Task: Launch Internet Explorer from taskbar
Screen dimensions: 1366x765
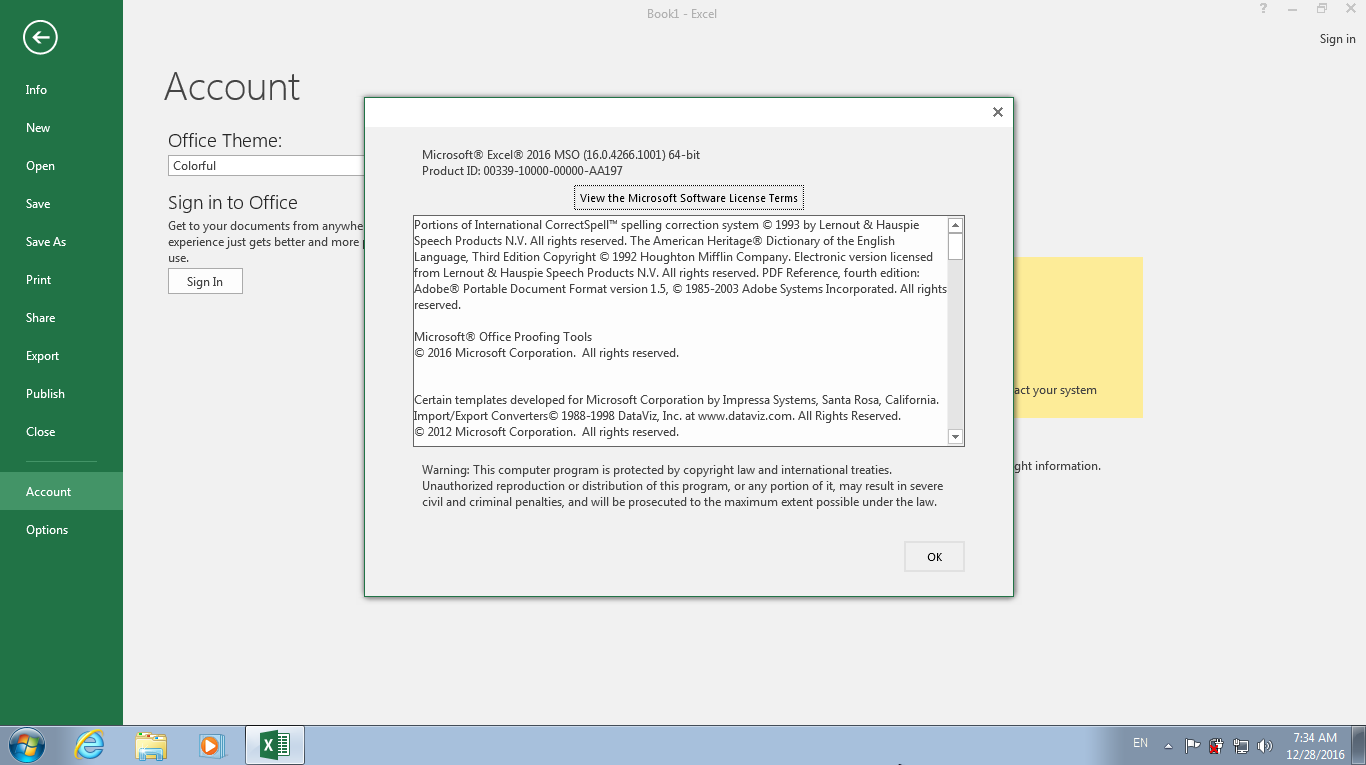Action: 89,745
